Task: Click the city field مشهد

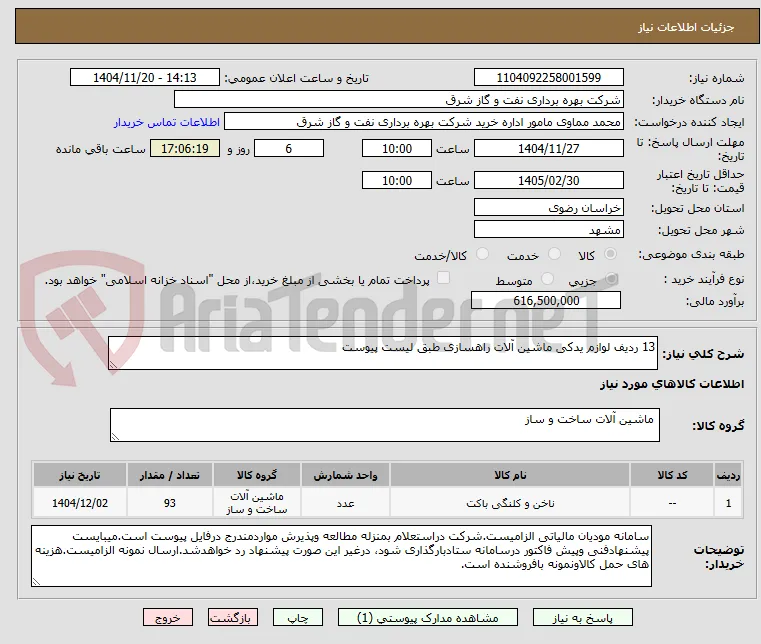Action: [x=548, y=229]
